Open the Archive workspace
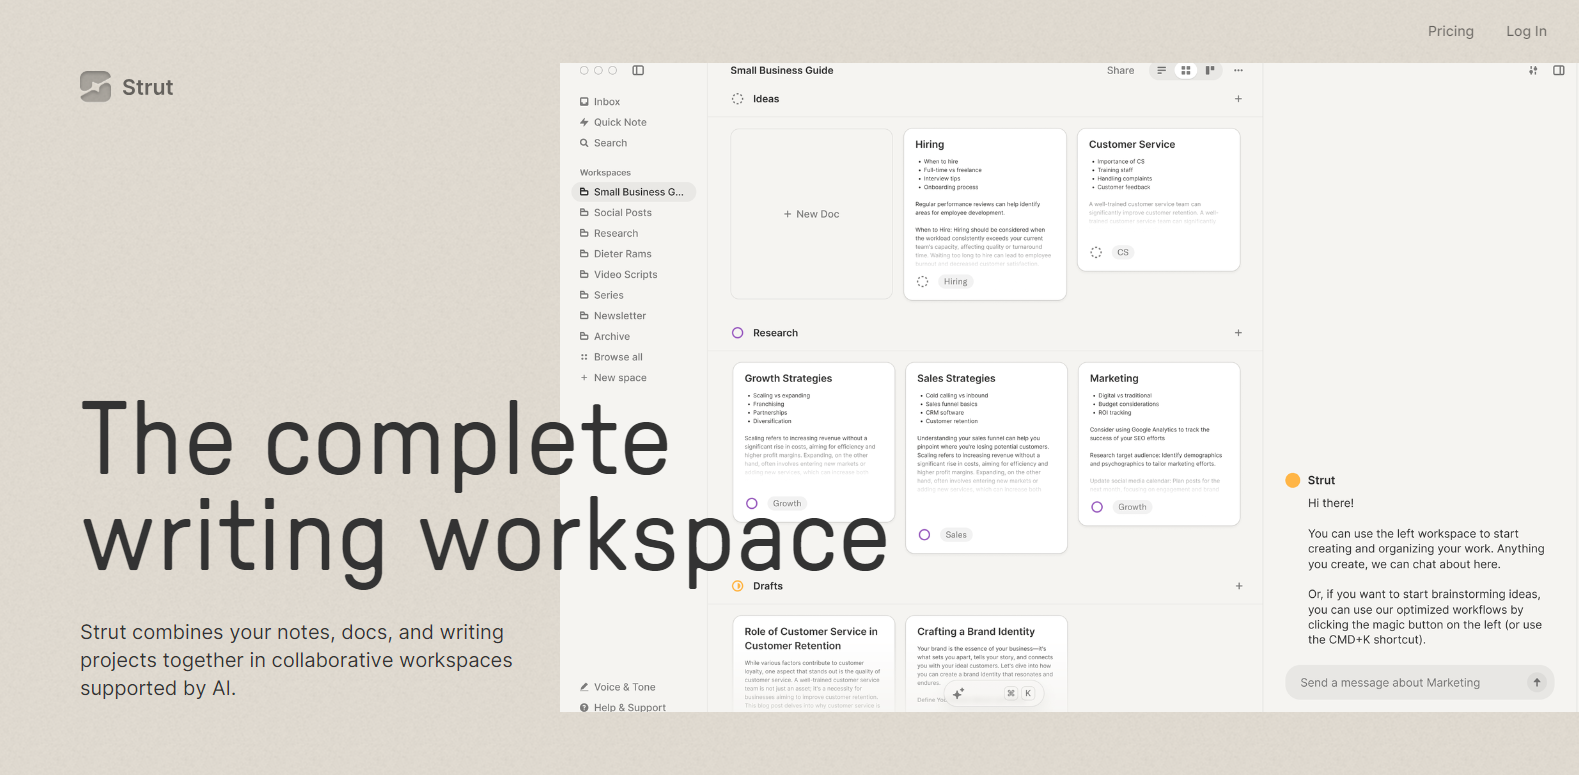The image size is (1579, 775). [x=605, y=337]
